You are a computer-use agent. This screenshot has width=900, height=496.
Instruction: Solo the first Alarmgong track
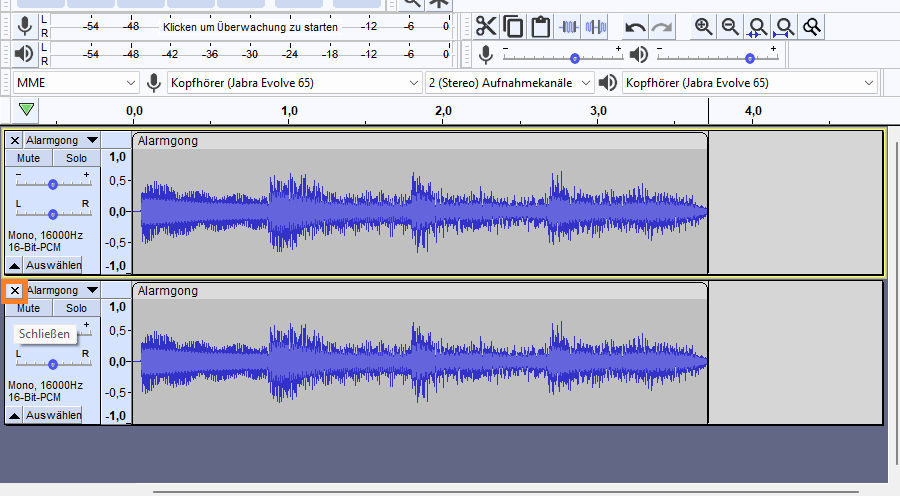[76, 158]
